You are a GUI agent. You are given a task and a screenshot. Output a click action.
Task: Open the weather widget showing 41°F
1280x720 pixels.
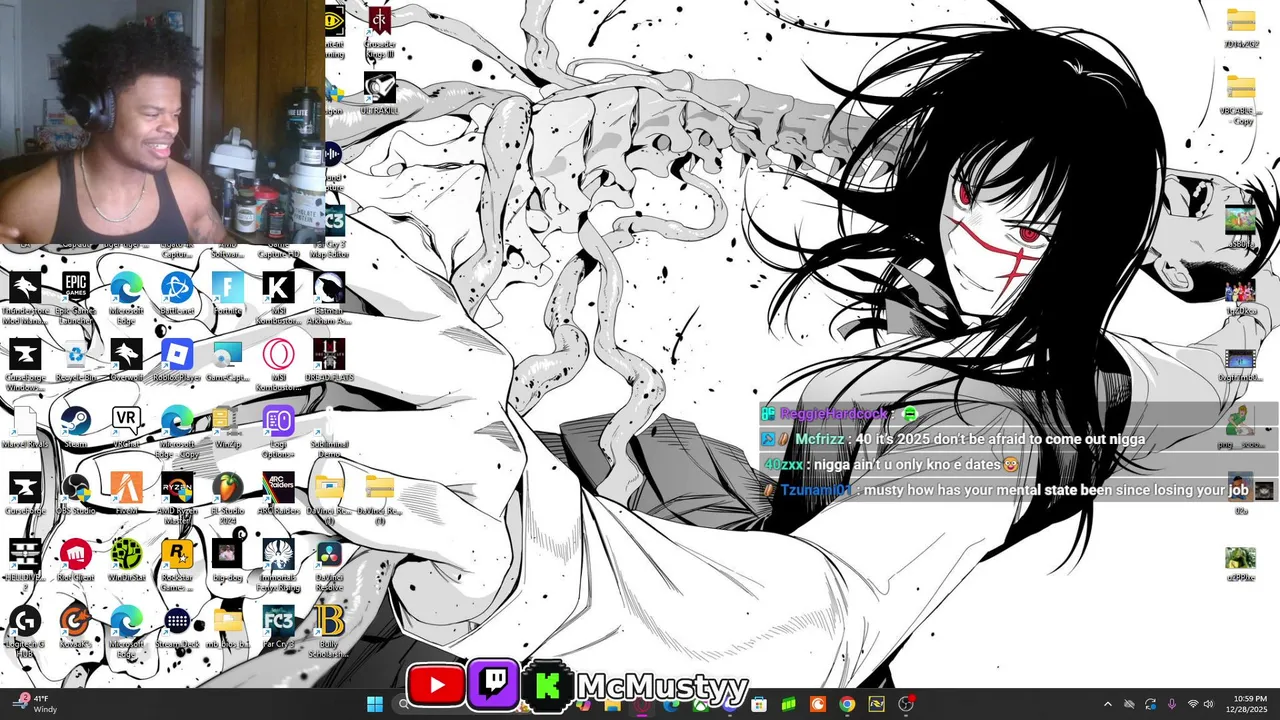pos(37,704)
